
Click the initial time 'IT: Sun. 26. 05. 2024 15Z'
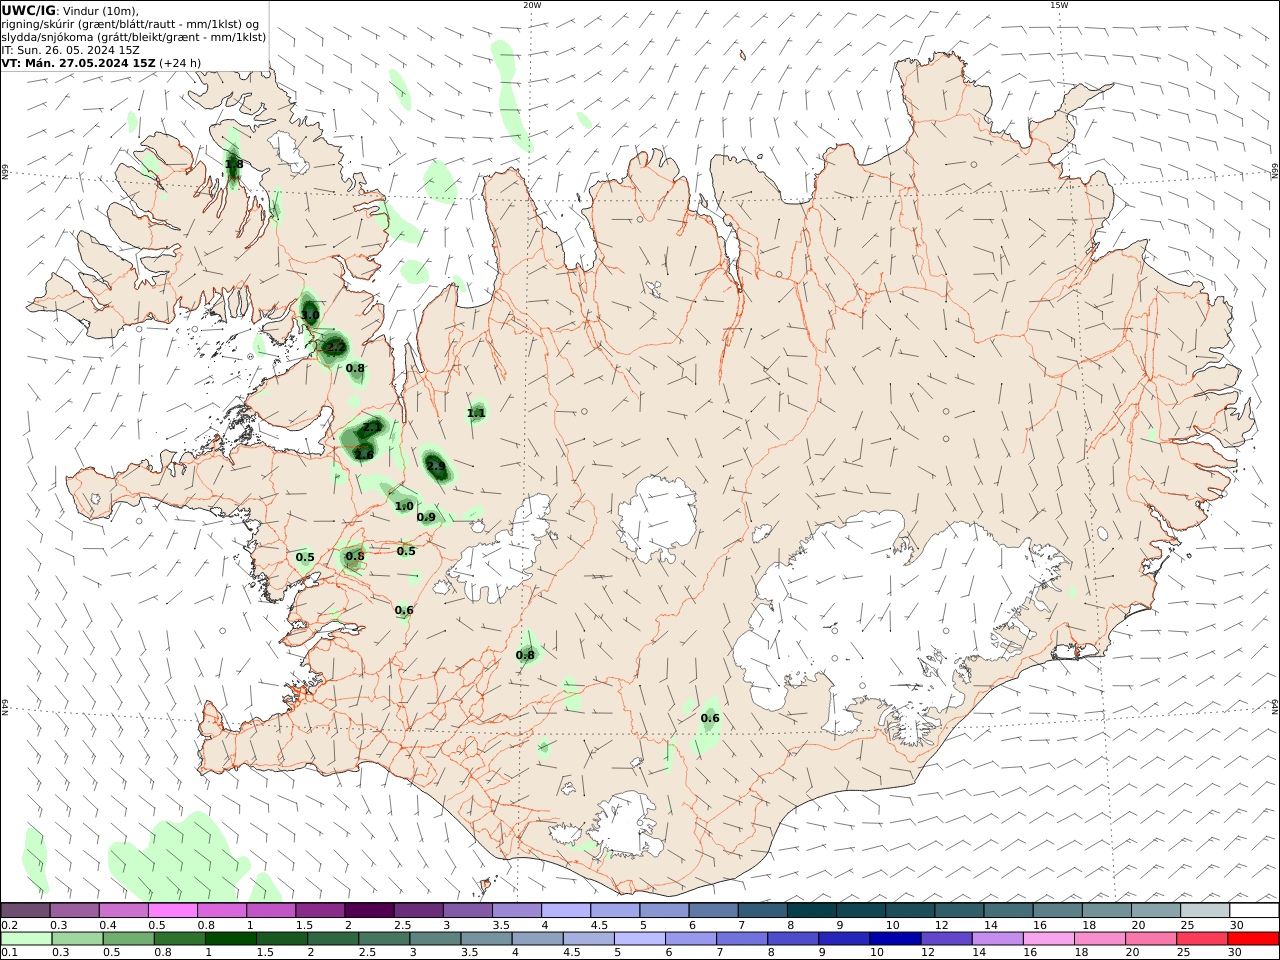[70, 50]
